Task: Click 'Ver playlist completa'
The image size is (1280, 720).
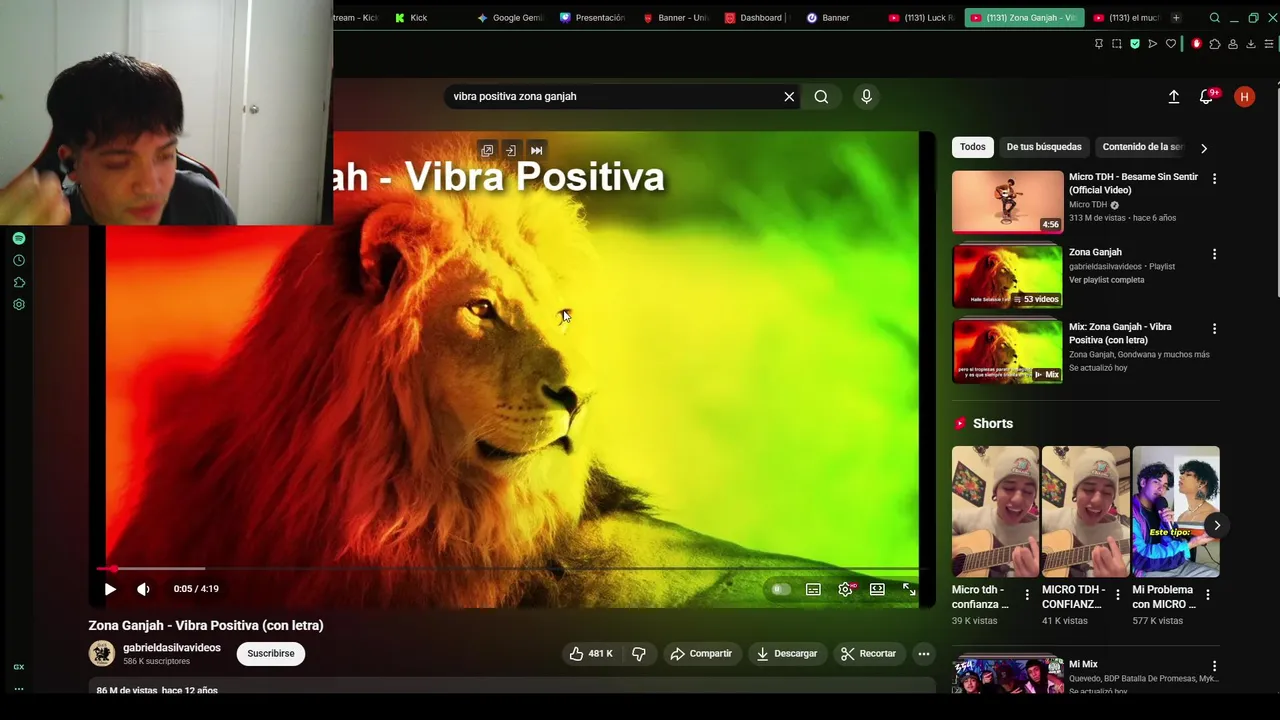Action: pyautogui.click(x=1106, y=280)
